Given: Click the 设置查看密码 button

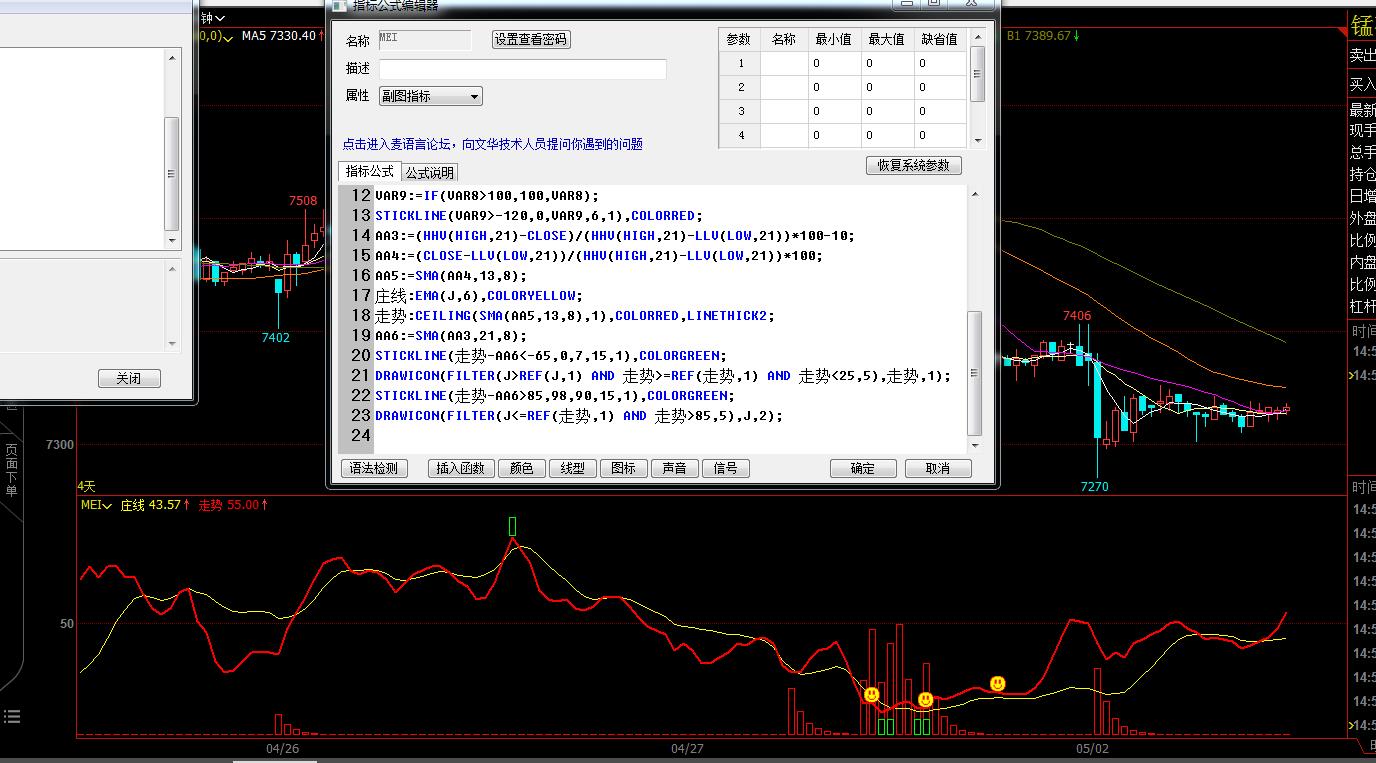Looking at the screenshot, I should 531,40.
